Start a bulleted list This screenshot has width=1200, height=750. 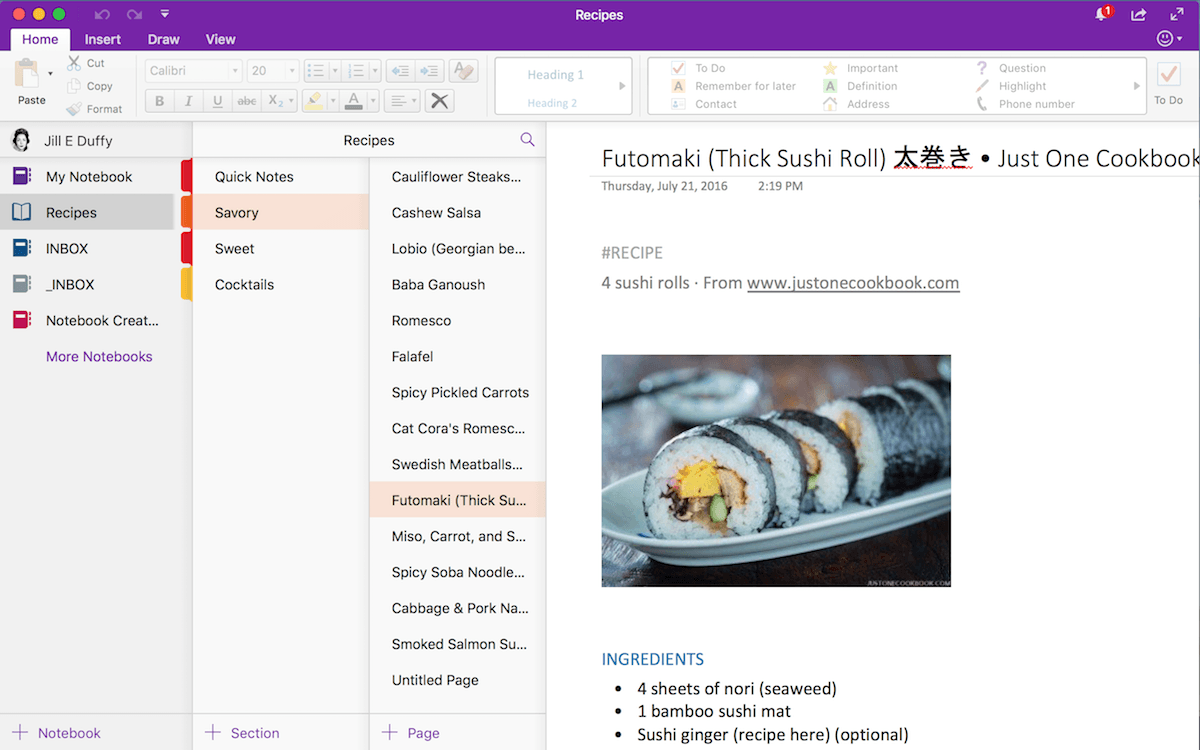[316, 71]
